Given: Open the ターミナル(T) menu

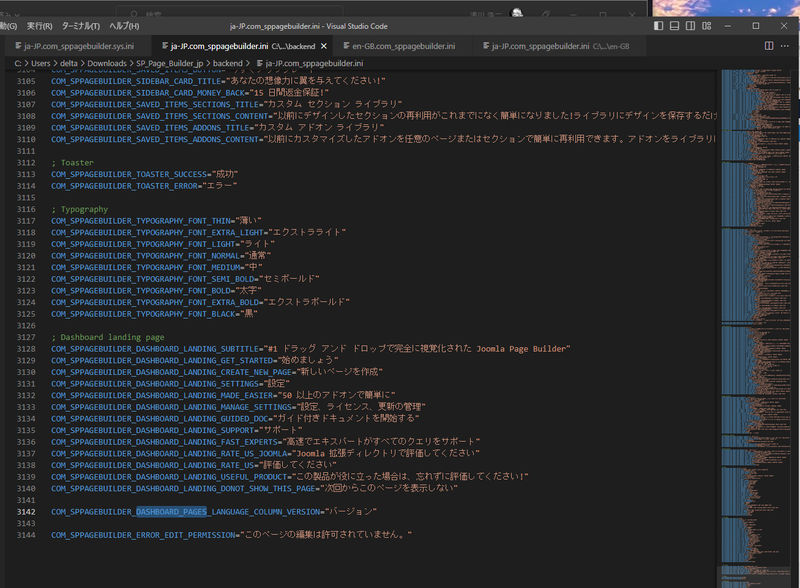Looking at the screenshot, I should pos(82,25).
